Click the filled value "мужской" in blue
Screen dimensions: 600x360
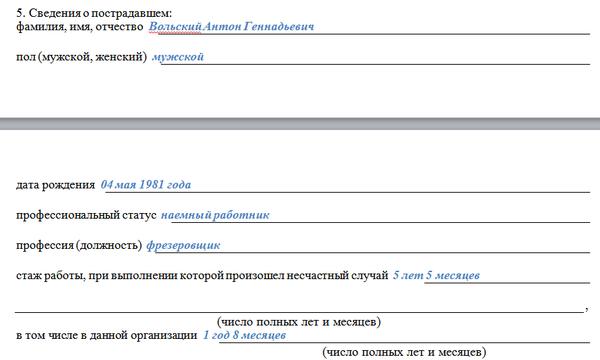(178, 57)
